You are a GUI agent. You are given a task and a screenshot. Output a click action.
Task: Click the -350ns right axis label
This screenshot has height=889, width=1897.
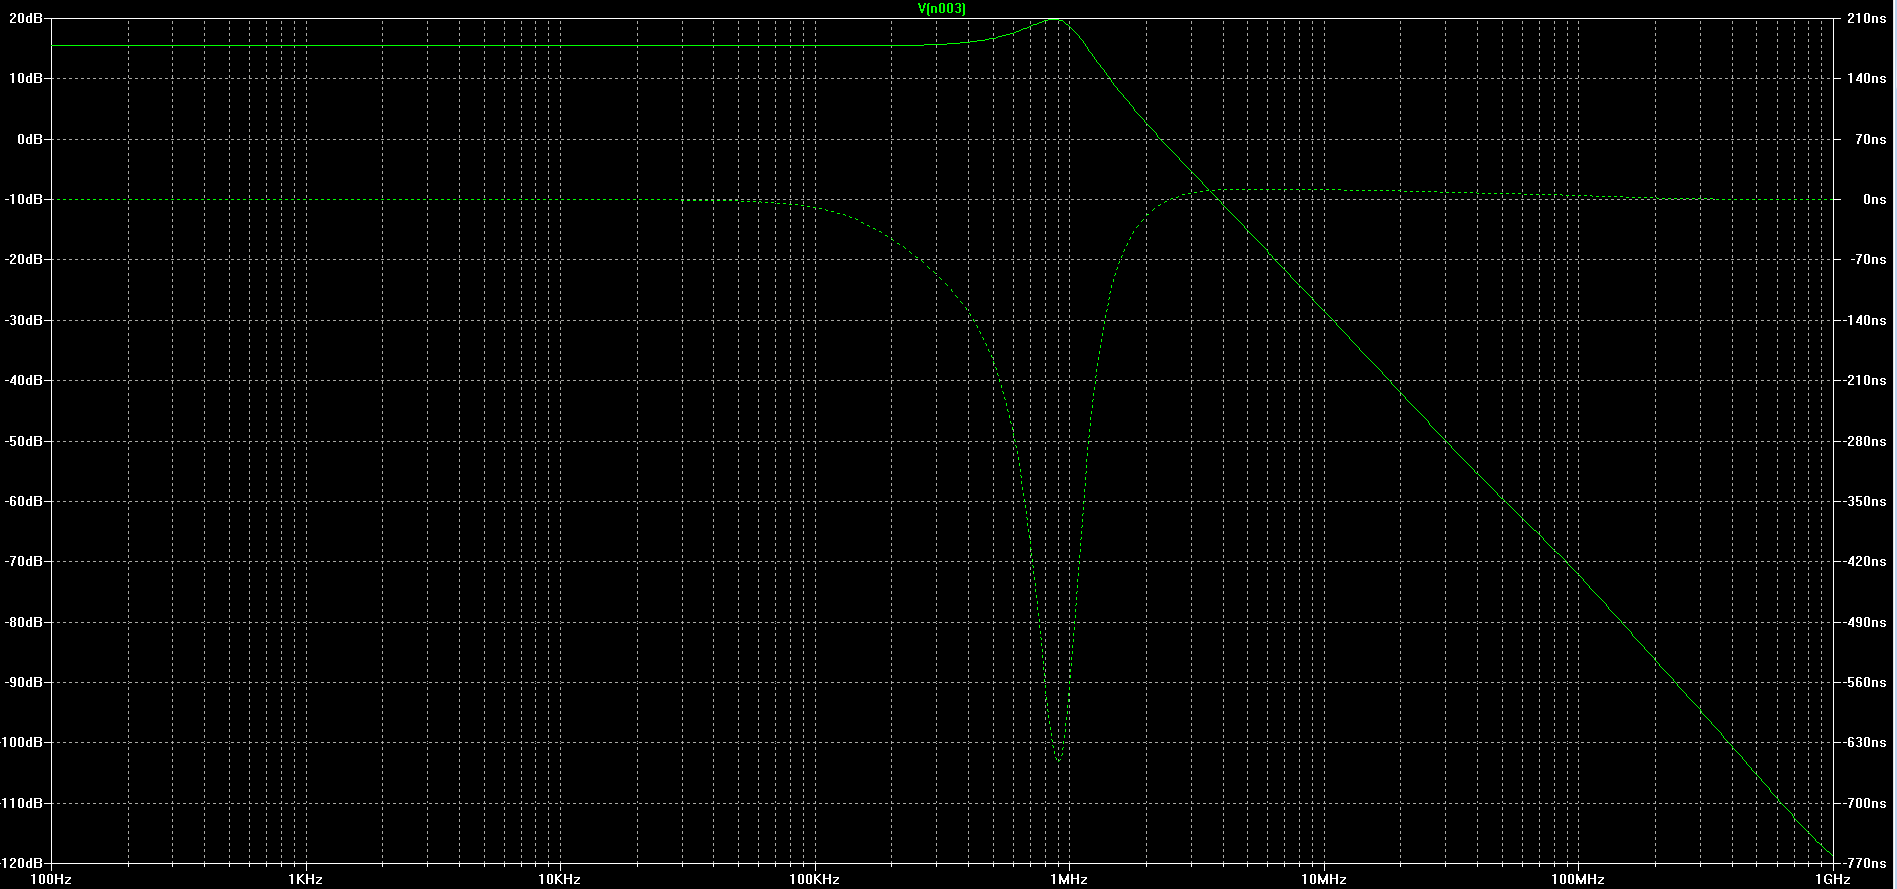point(1865,501)
